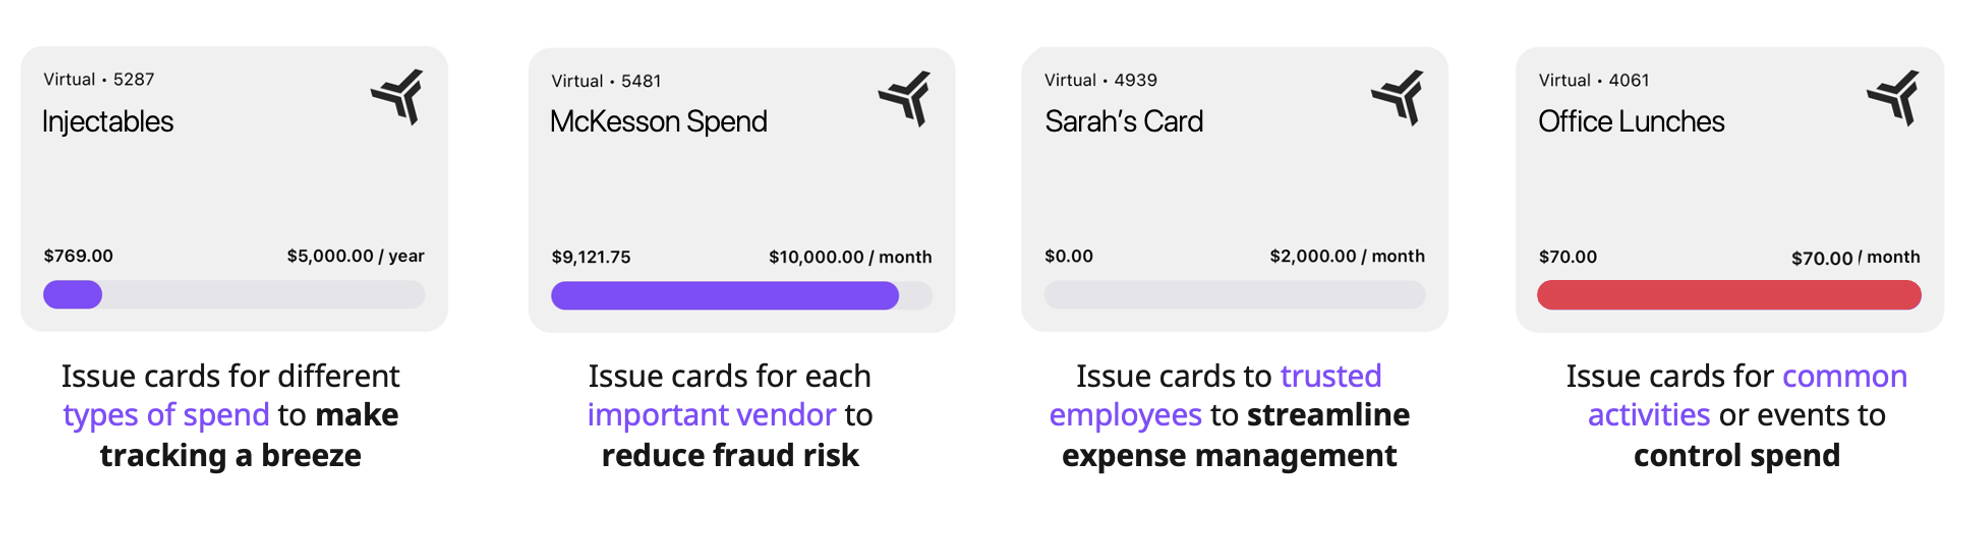Click the "common activities" purple text

(1747, 395)
